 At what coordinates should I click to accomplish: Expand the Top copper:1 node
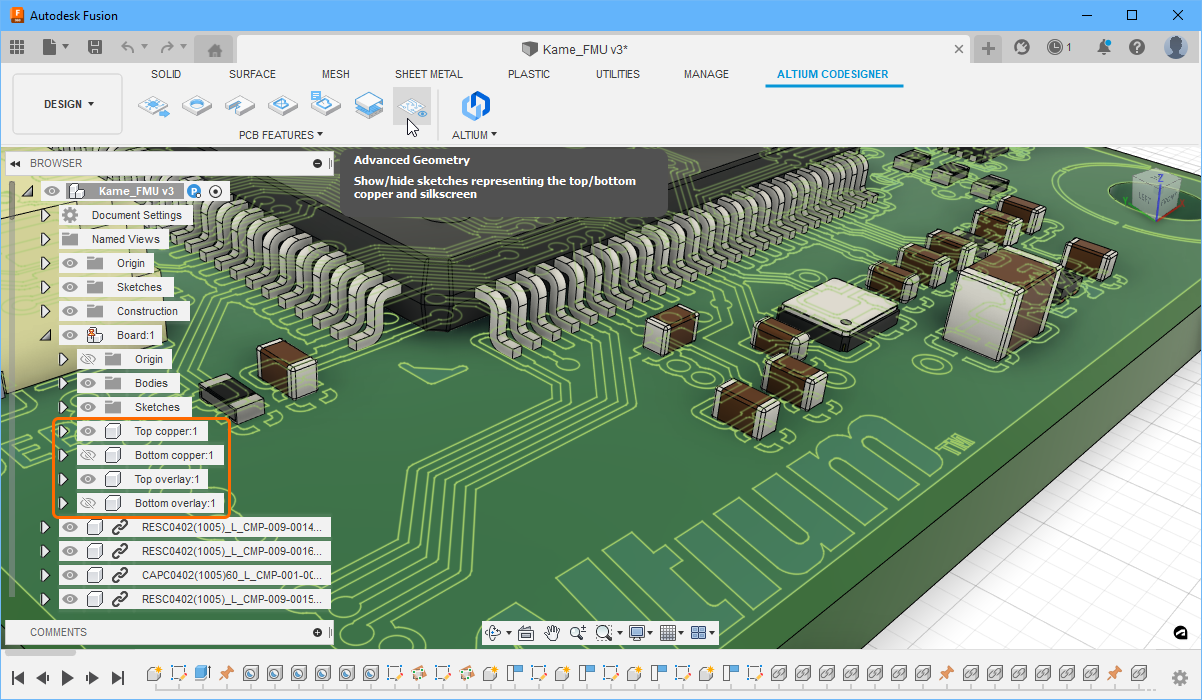click(x=63, y=431)
